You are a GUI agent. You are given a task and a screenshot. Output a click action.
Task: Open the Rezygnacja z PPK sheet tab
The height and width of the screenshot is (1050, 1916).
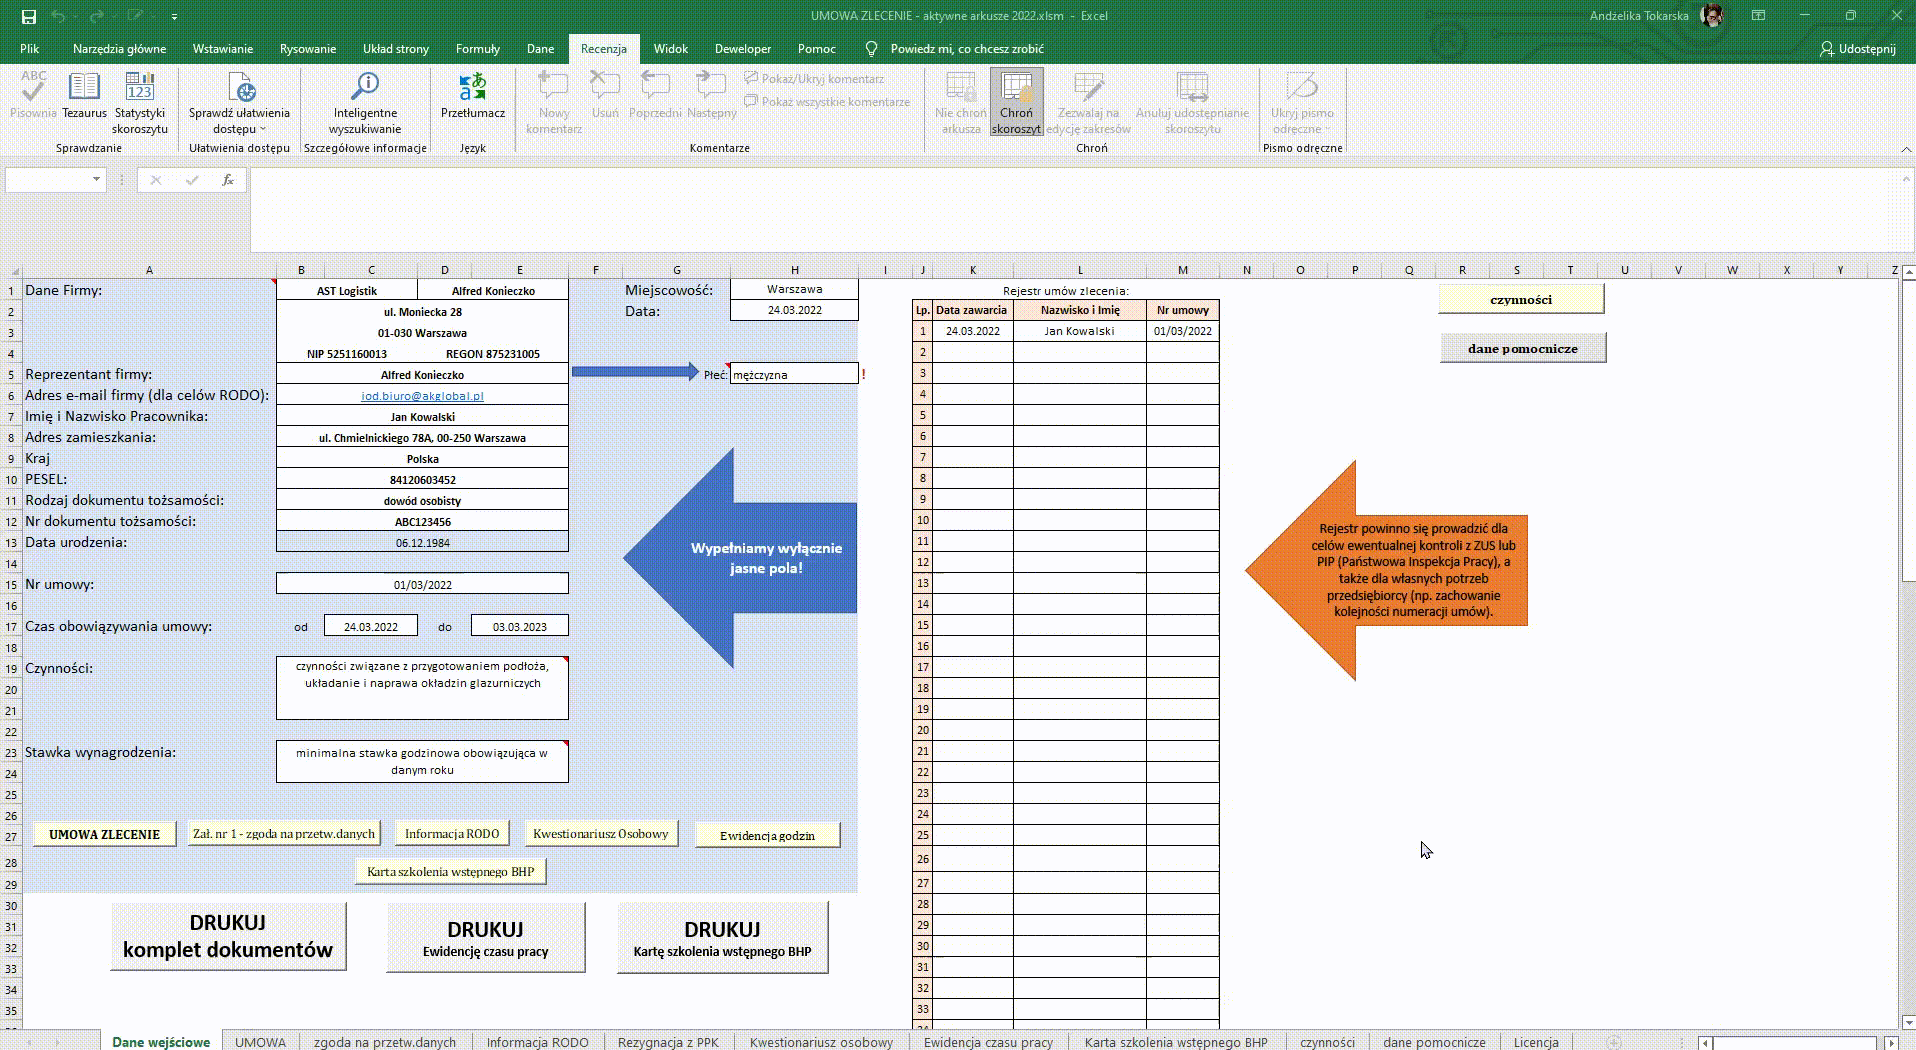pos(668,1042)
